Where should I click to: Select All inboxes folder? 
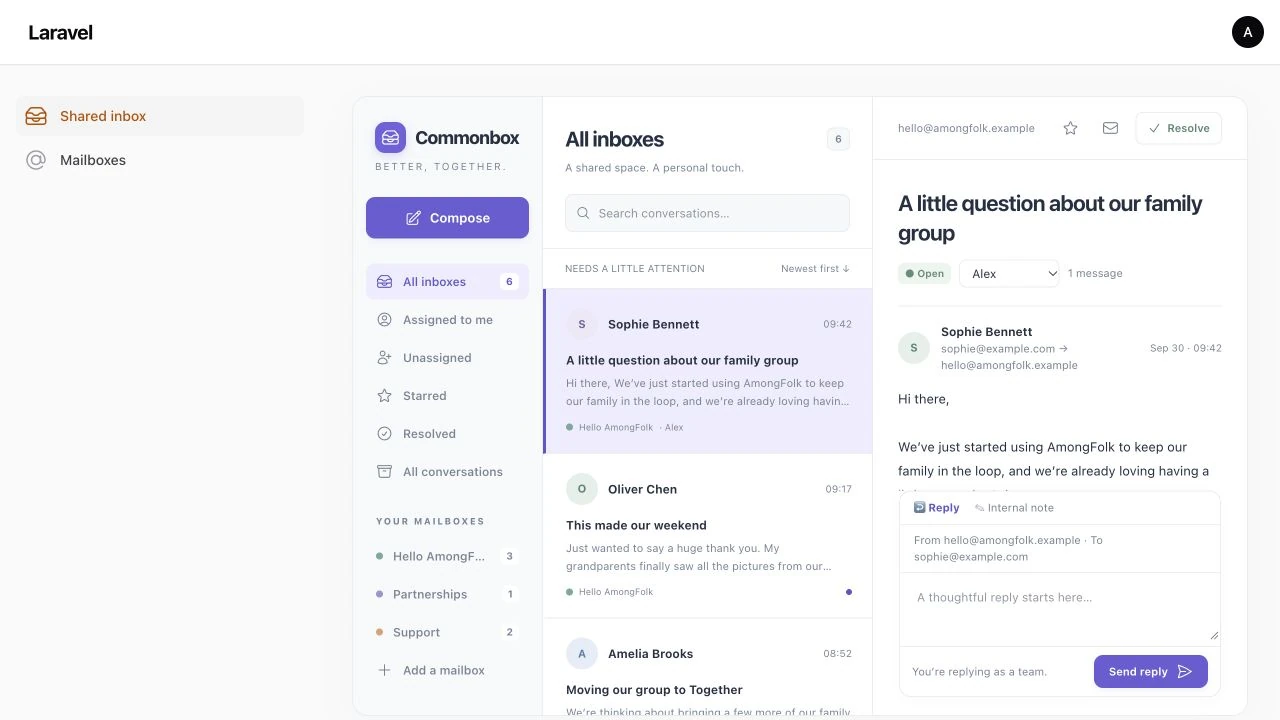click(447, 282)
